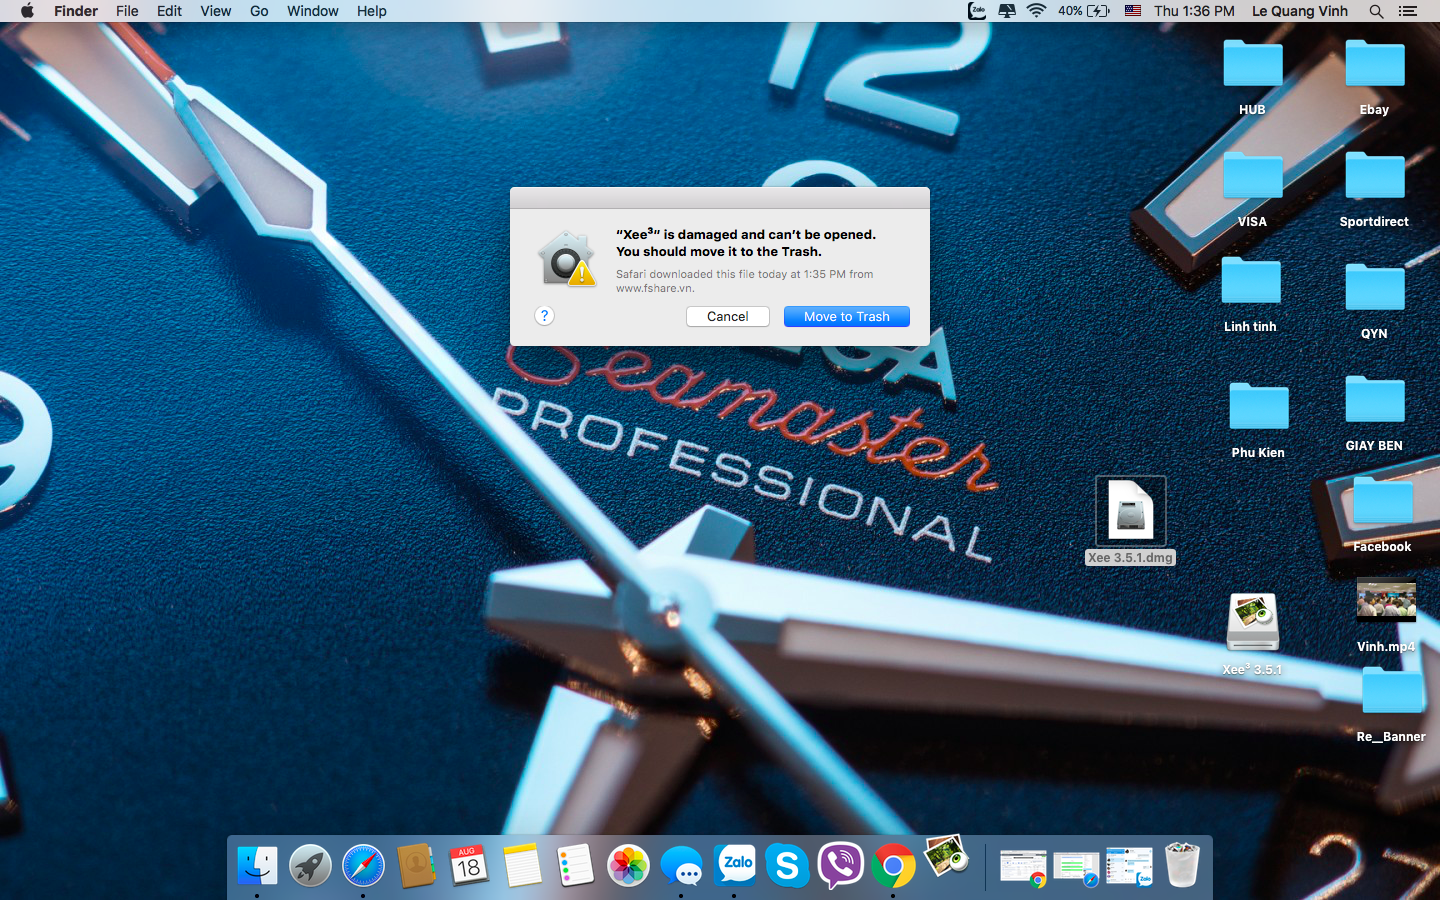Open the dialog help question mark
The width and height of the screenshot is (1440, 900).
[544, 316]
